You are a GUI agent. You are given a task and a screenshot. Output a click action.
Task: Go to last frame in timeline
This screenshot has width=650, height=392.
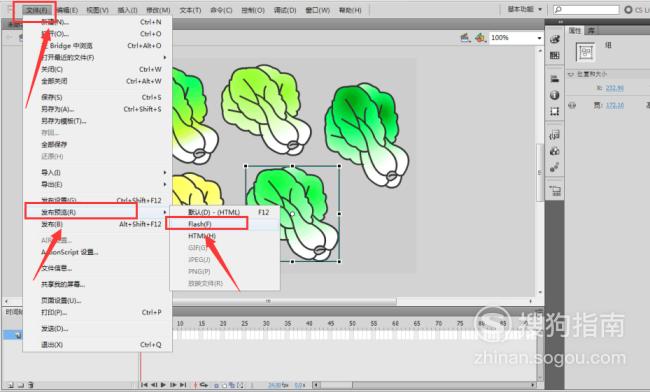183,385
